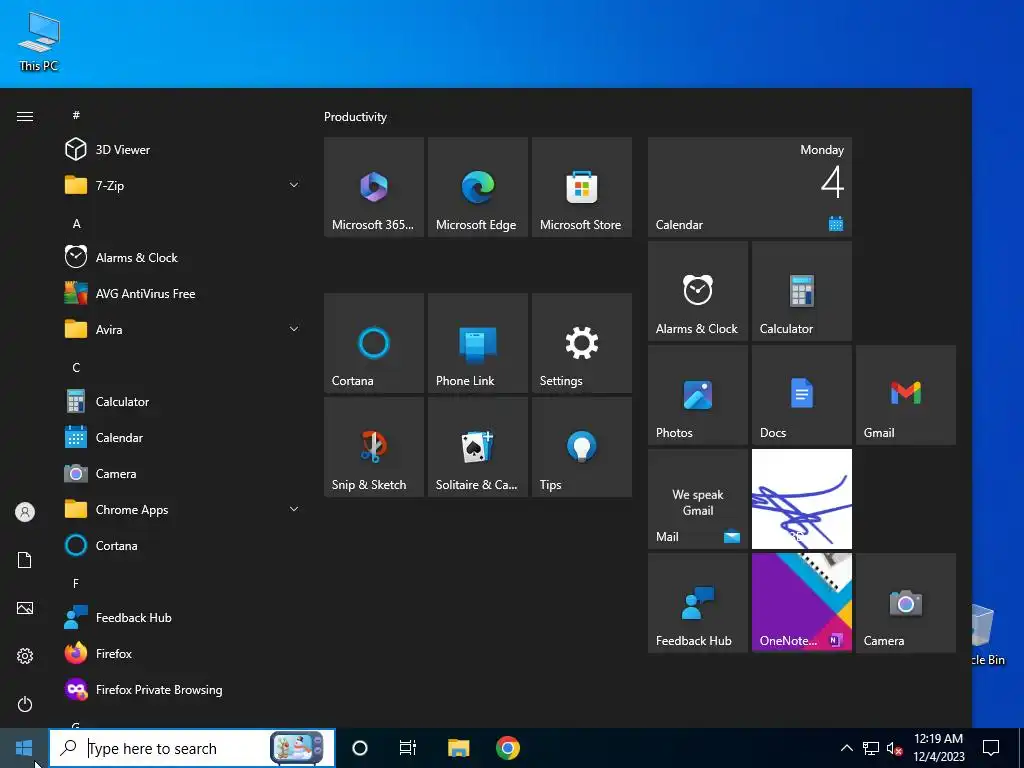
Task: Open the Camera tile
Action: tap(906, 603)
